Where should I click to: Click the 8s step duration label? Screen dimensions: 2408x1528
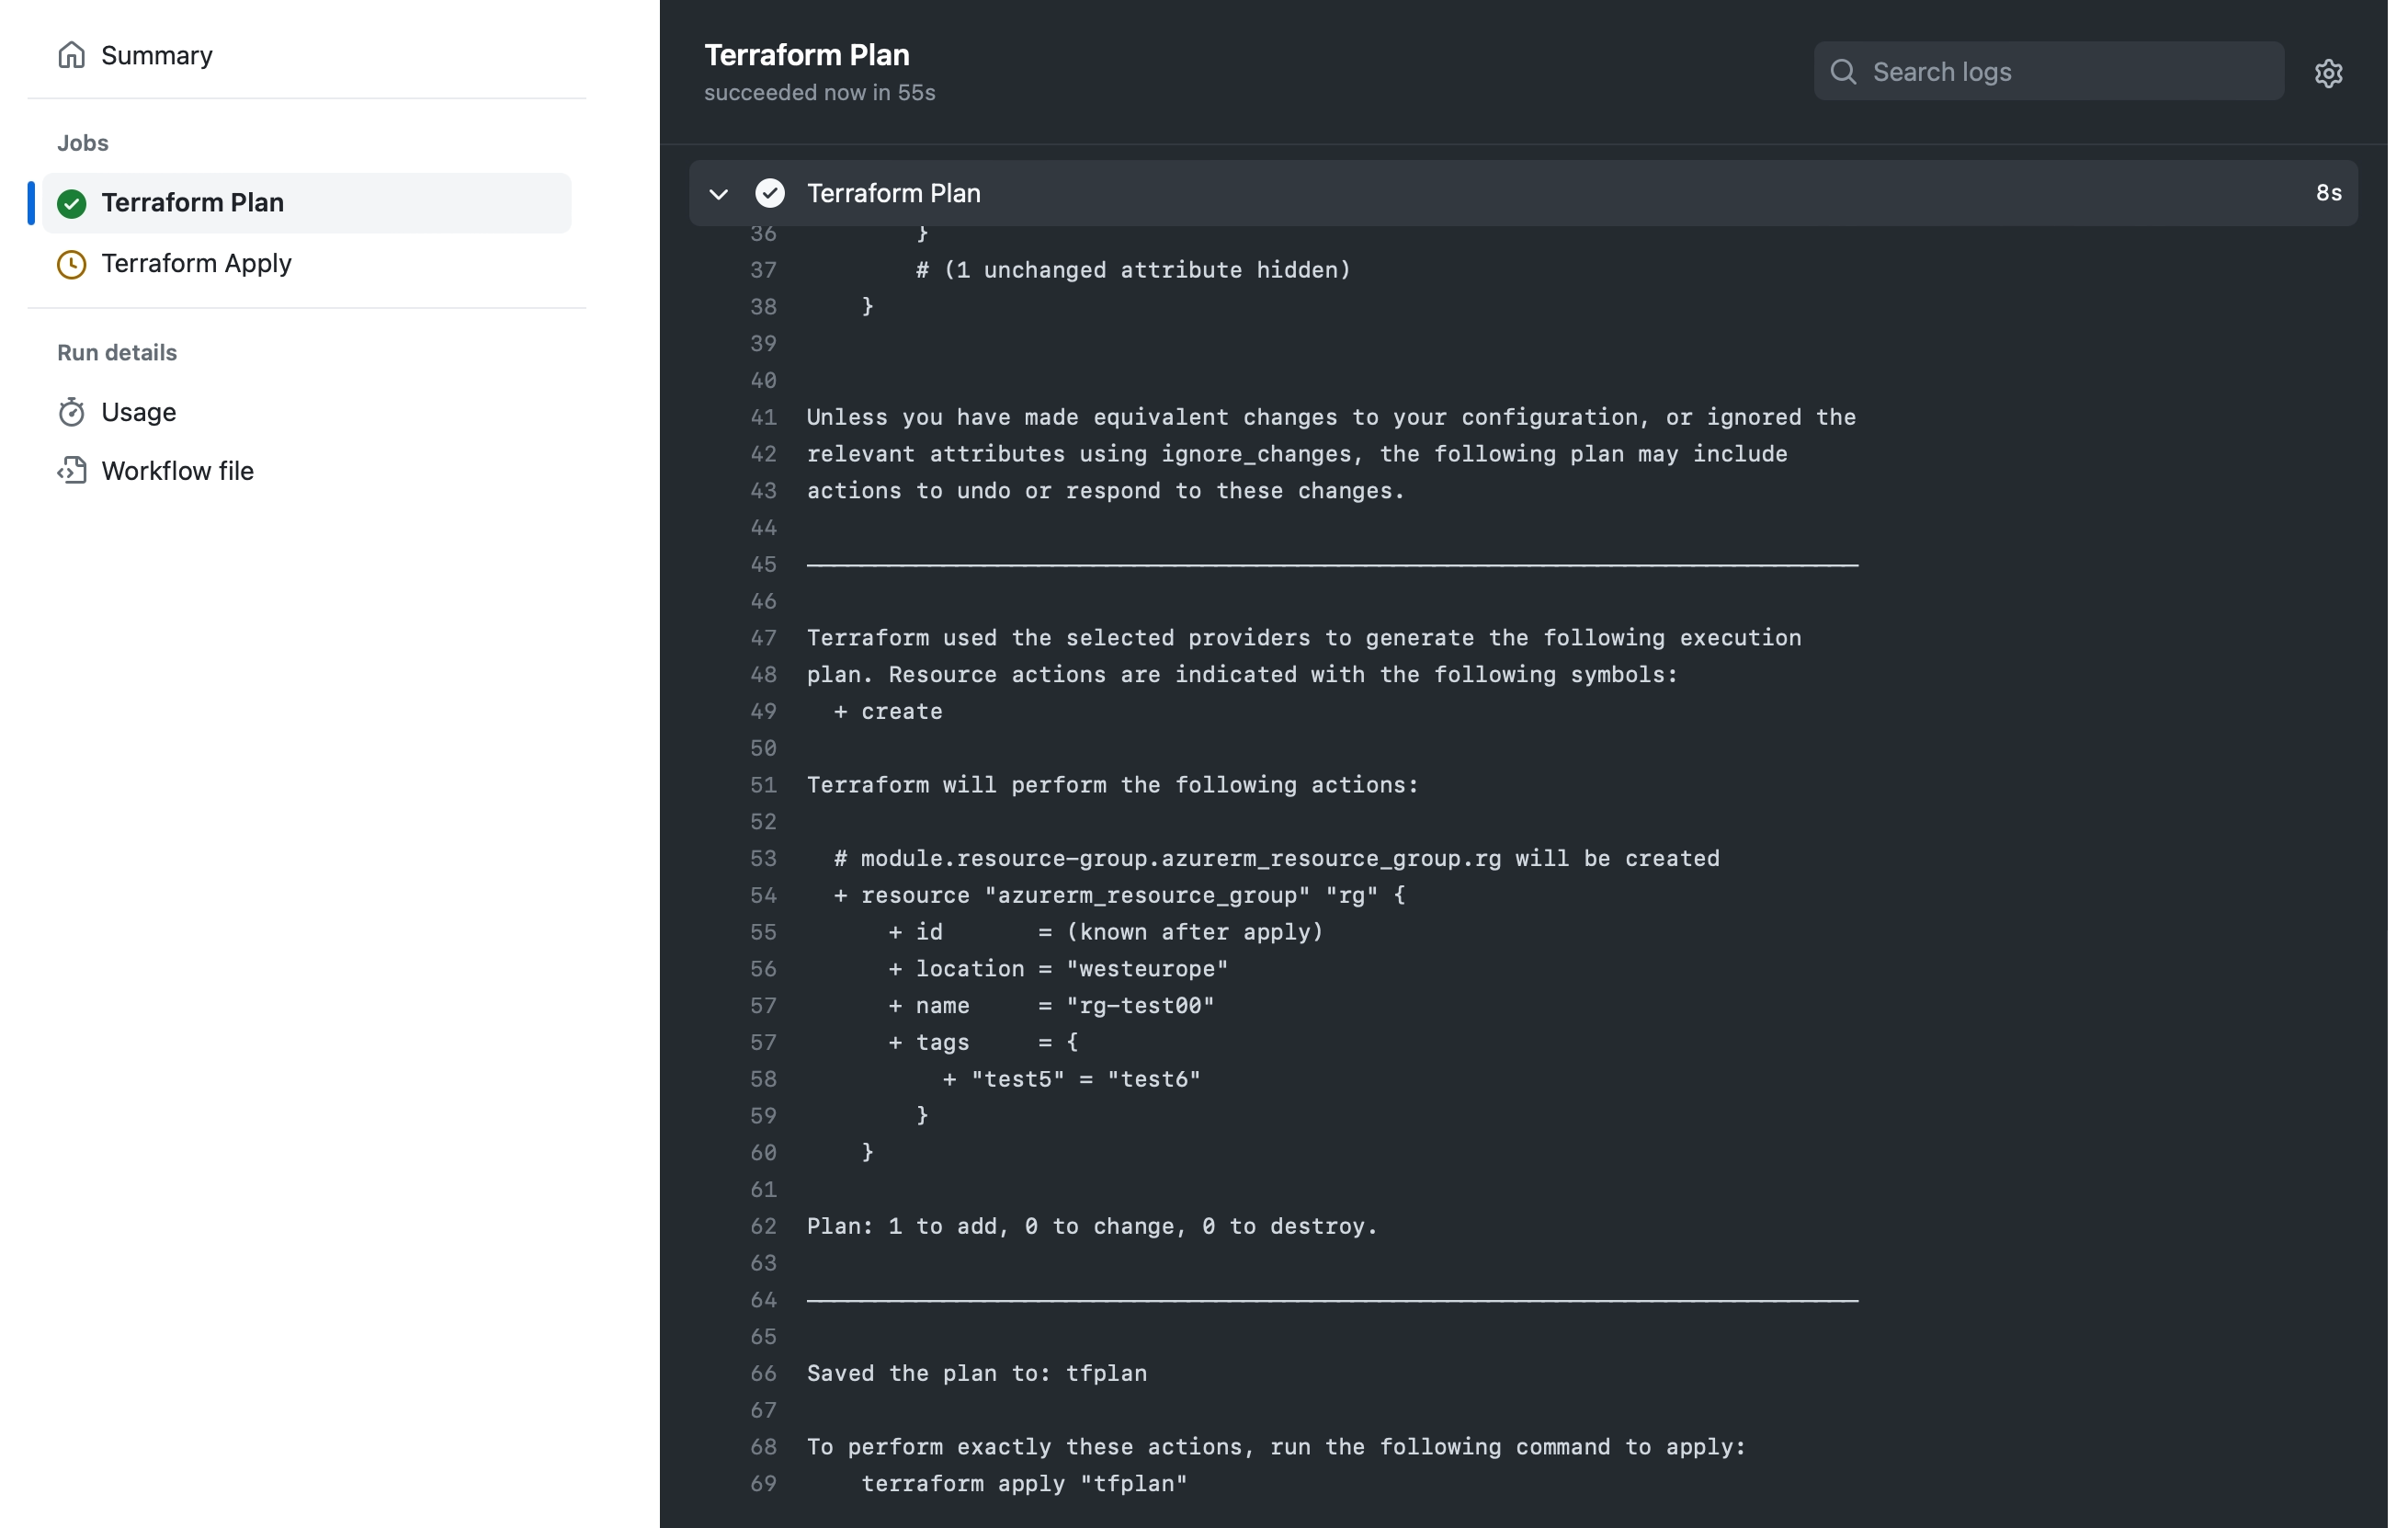[2328, 193]
